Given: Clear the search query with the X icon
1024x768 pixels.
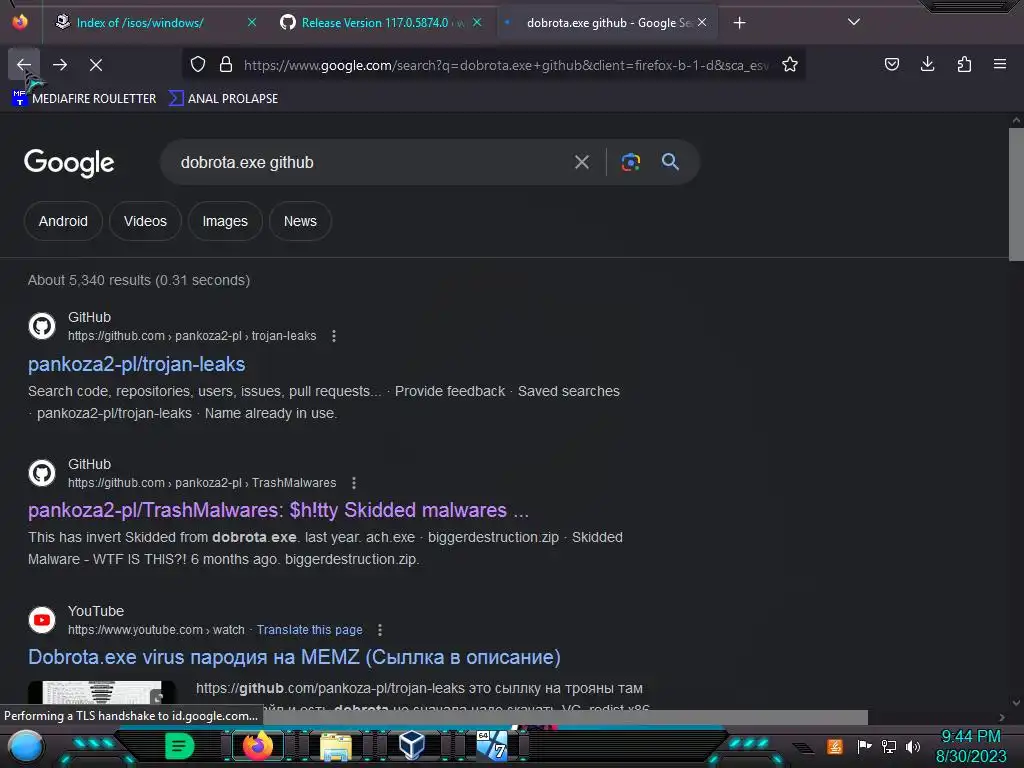Looking at the screenshot, I should point(581,162).
